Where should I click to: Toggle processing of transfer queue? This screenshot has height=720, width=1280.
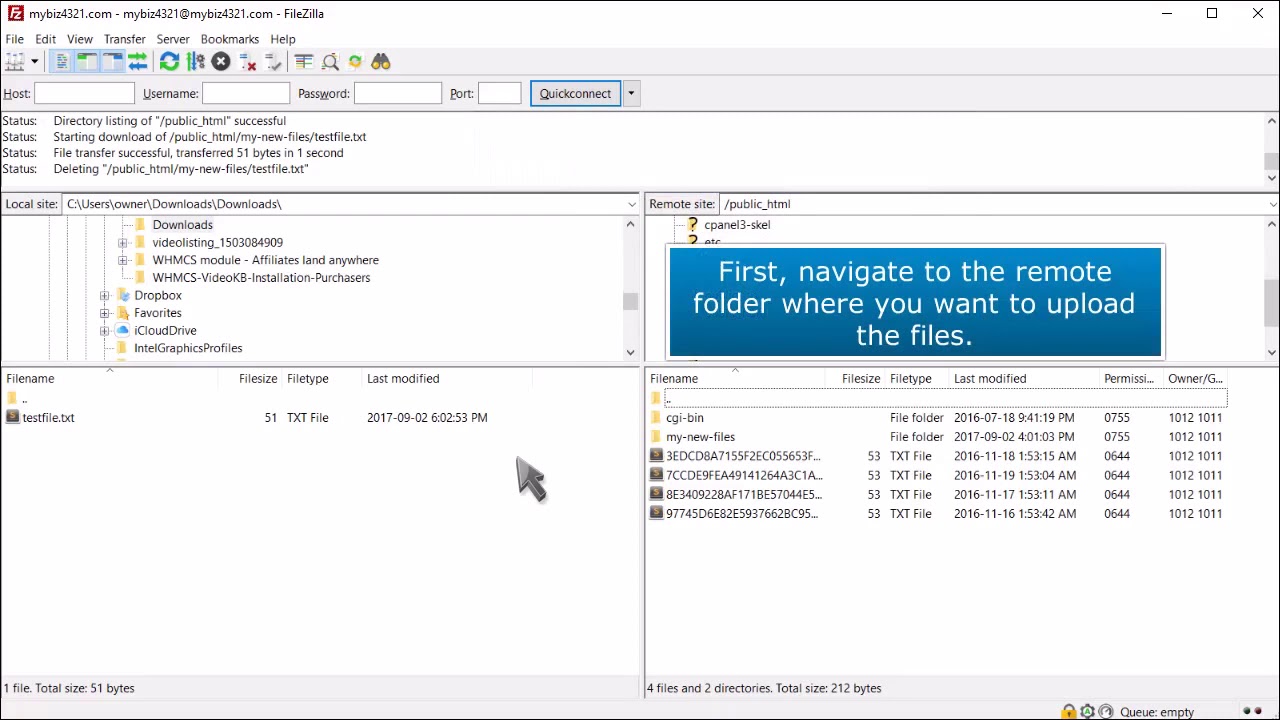(x=195, y=62)
